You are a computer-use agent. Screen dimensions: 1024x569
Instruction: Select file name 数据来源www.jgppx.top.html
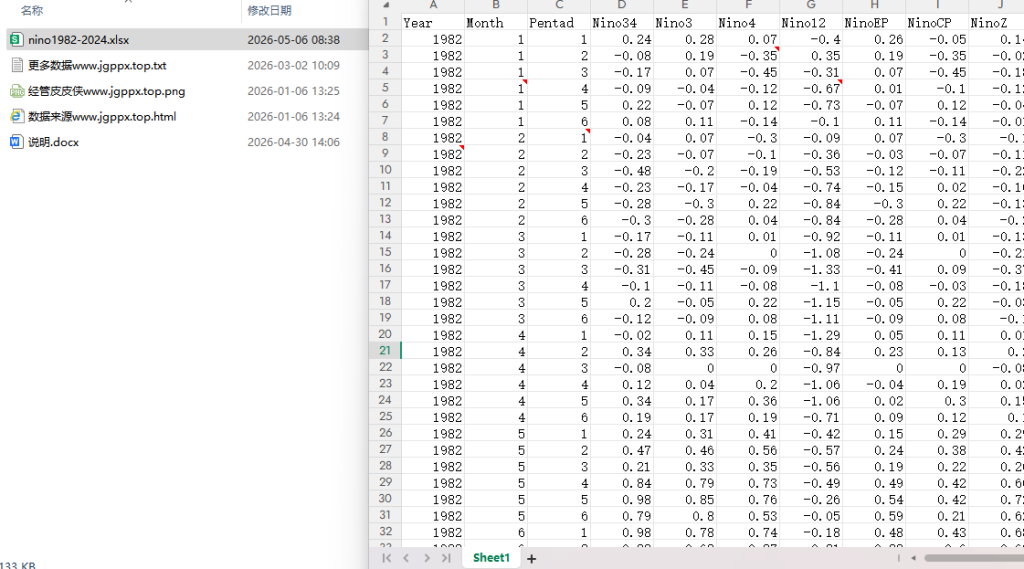(102, 116)
